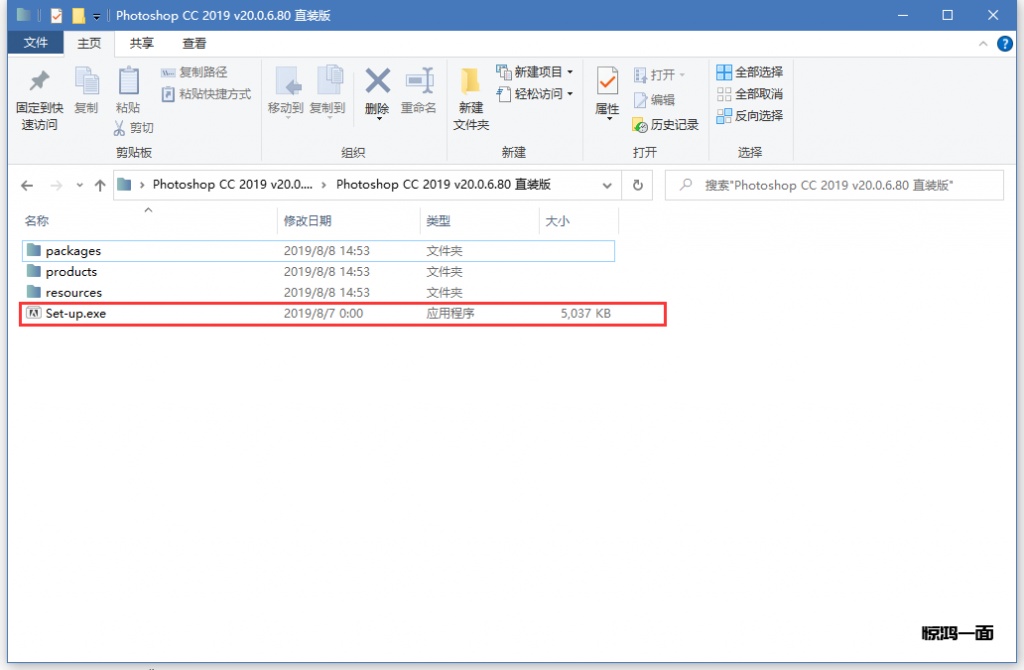Click Select None option
The height and width of the screenshot is (670, 1024).
(x=749, y=94)
